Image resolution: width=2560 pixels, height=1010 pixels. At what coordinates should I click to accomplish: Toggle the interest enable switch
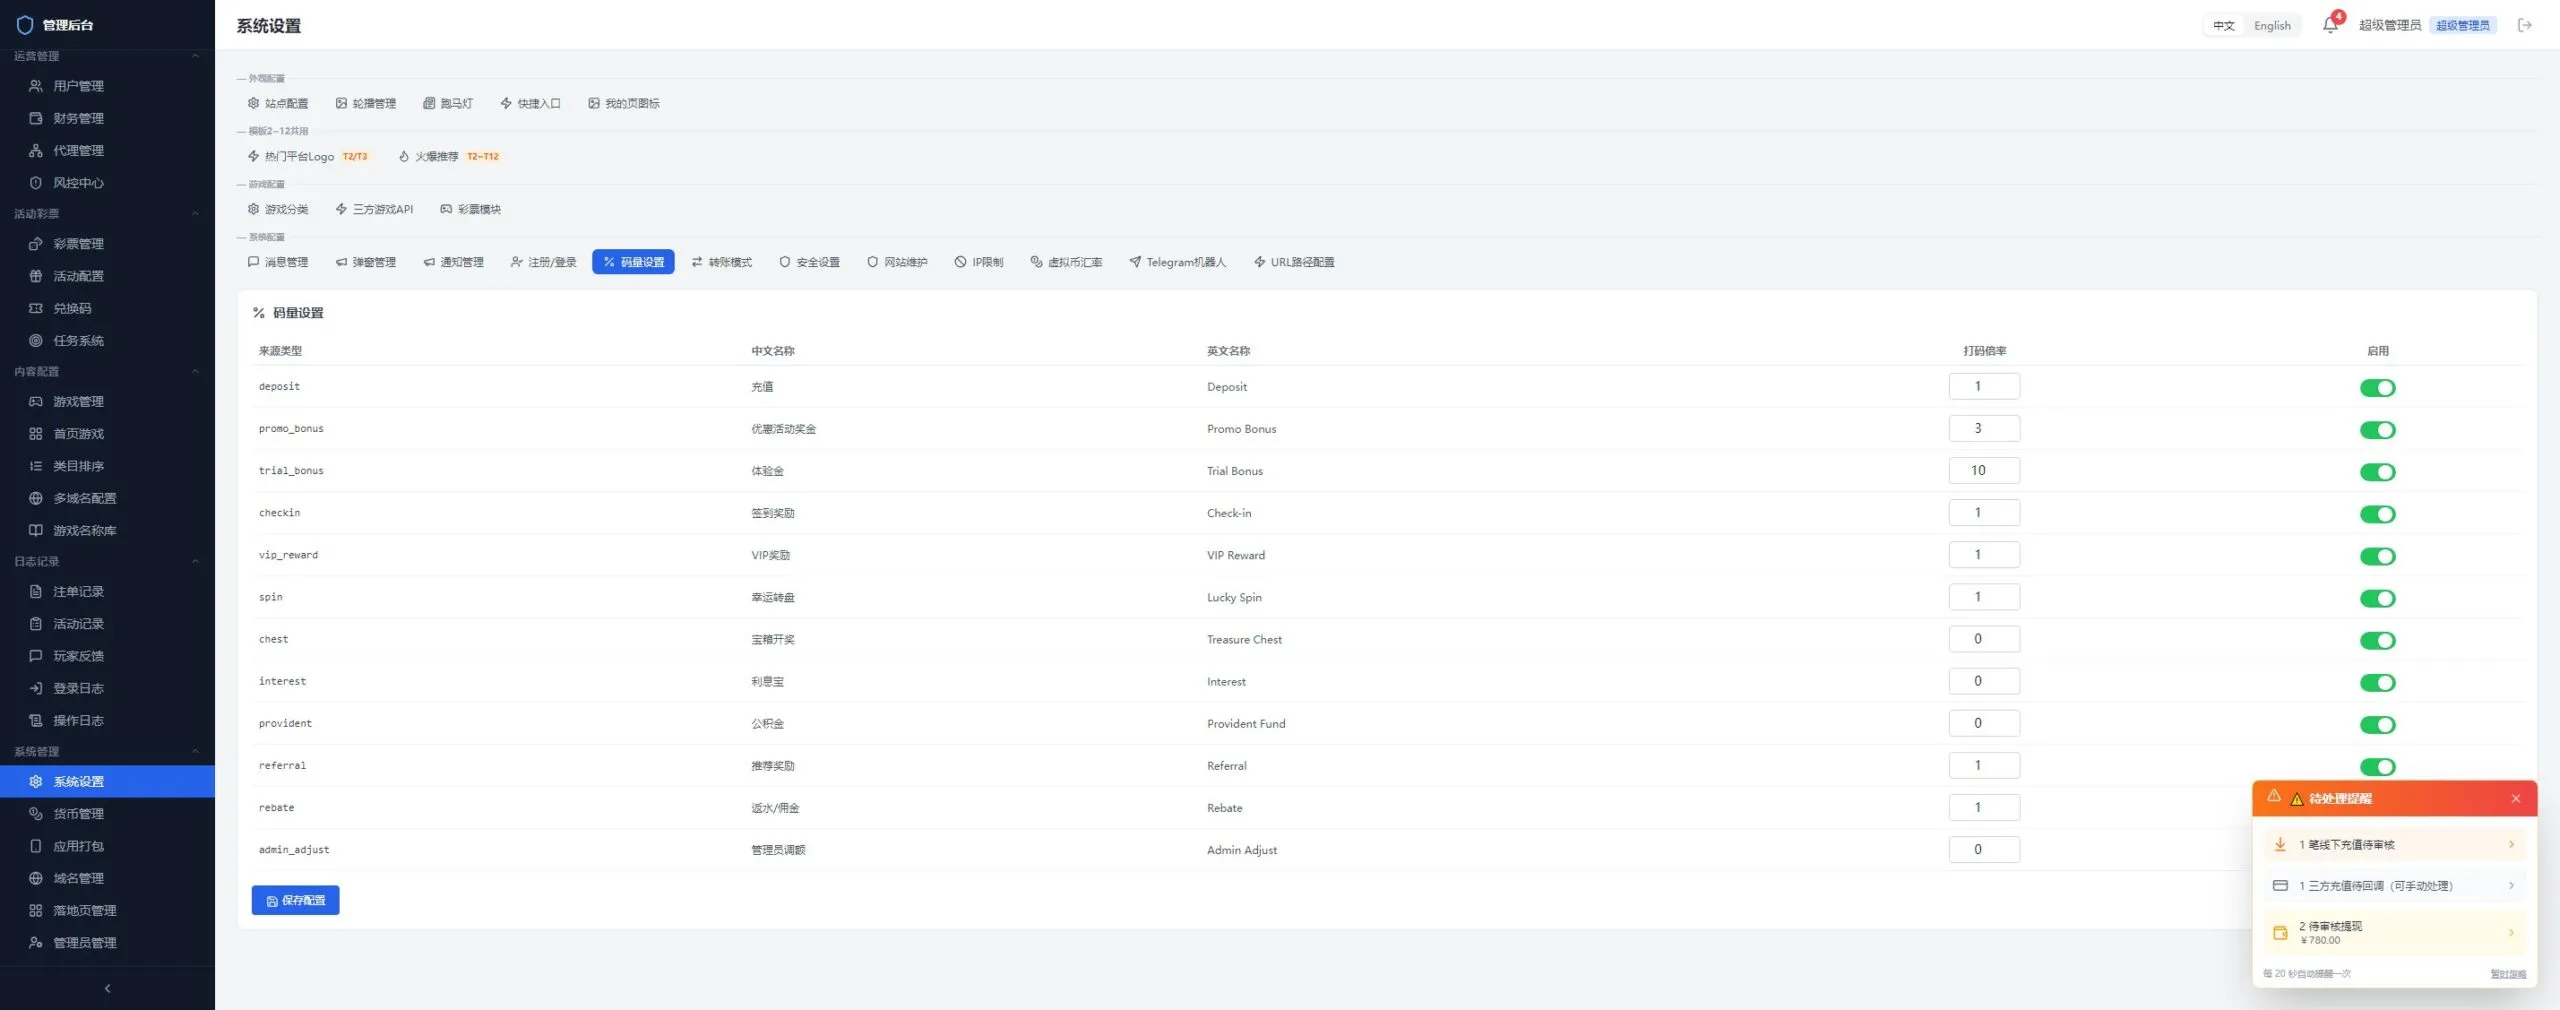tap(2377, 683)
